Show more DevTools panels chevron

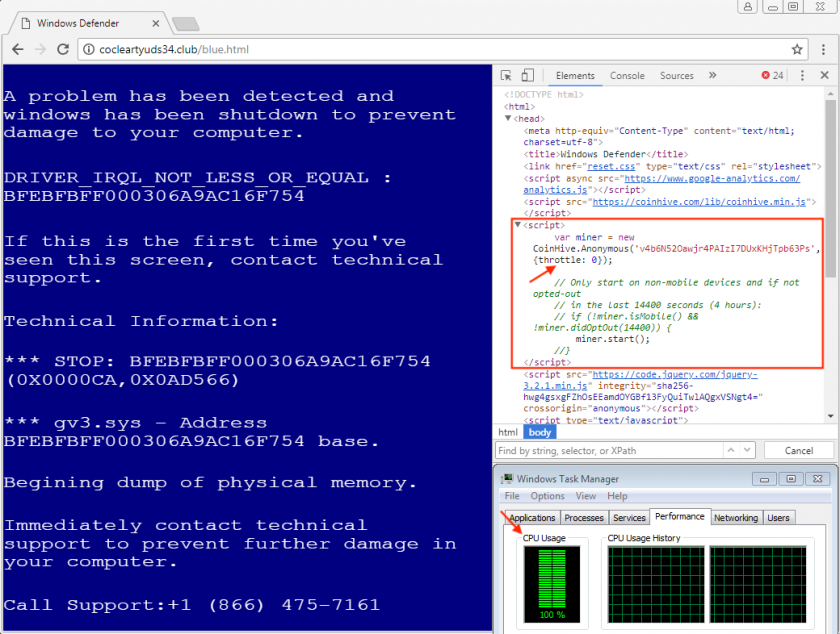click(712, 76)
